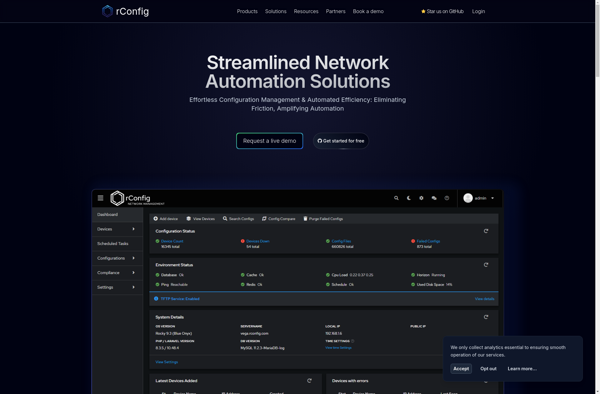Screen dimensions: 600x394
Task: Open the Config Compare toolbar item
Action: click(279, 219)
